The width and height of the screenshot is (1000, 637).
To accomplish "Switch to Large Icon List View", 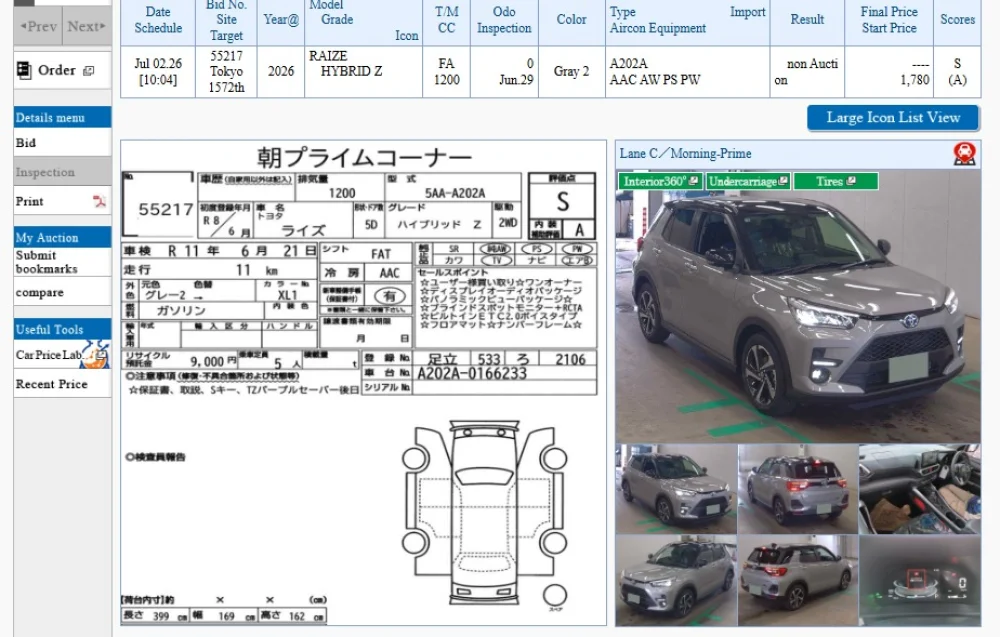I will tap(893, 117).
